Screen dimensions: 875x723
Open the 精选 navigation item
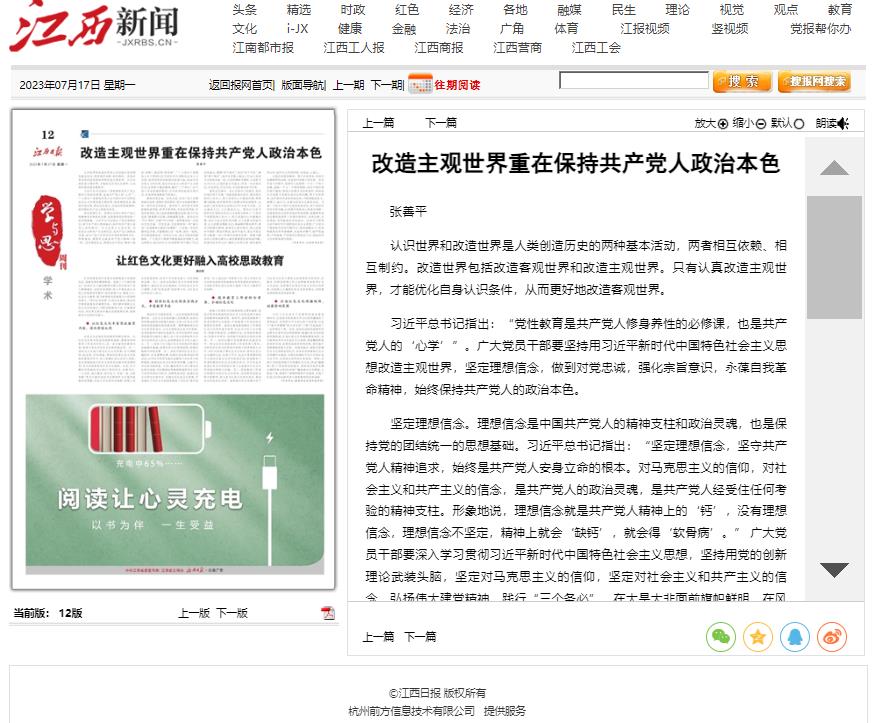299,9
